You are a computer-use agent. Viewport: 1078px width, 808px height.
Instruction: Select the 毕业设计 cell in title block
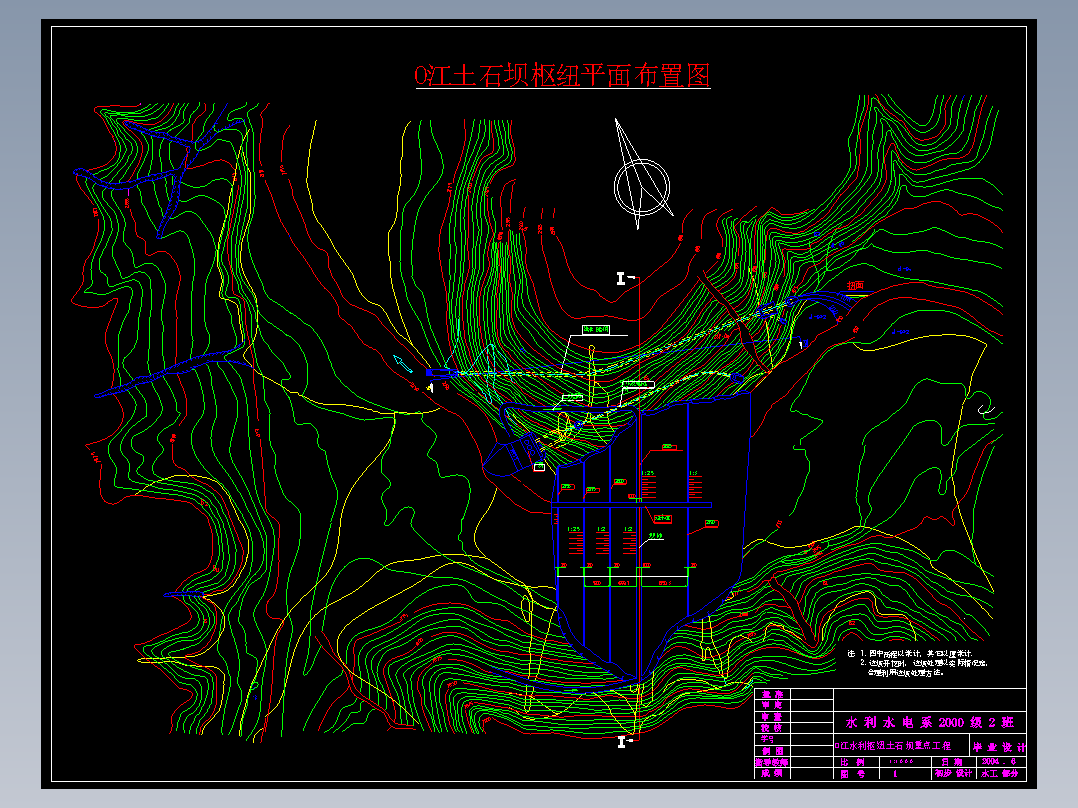(998, 747)
